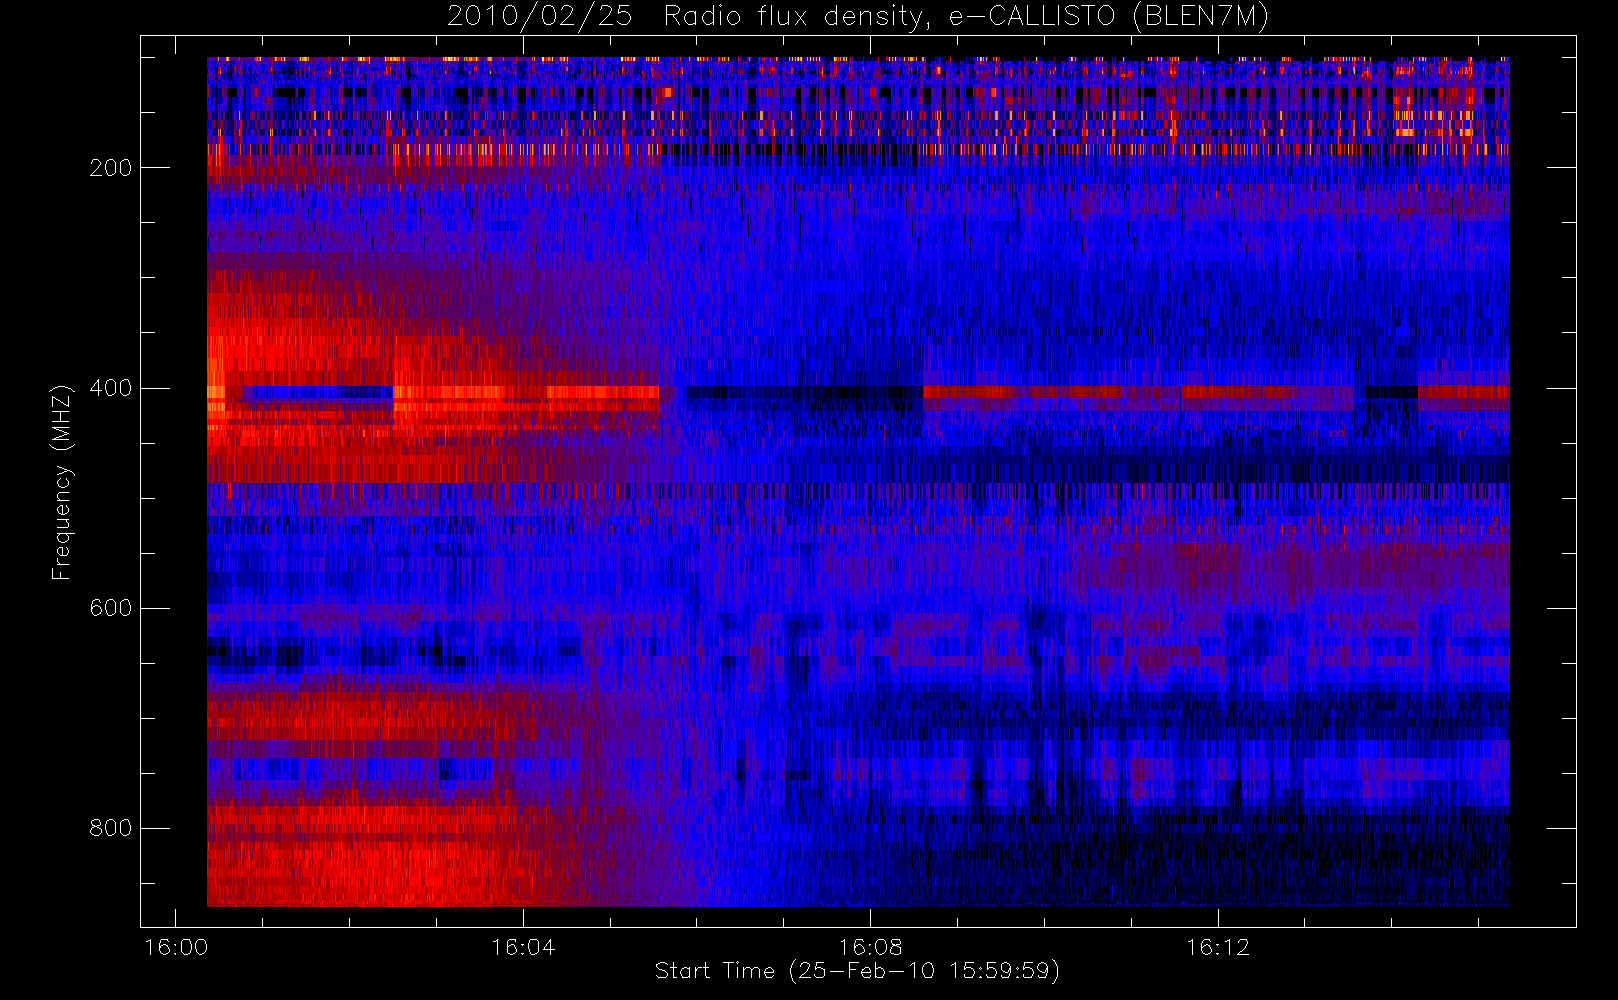Click the 200 tick label on frequency axis
This screenshot has height=1000, width=1618.
click(x=111, y=168)
